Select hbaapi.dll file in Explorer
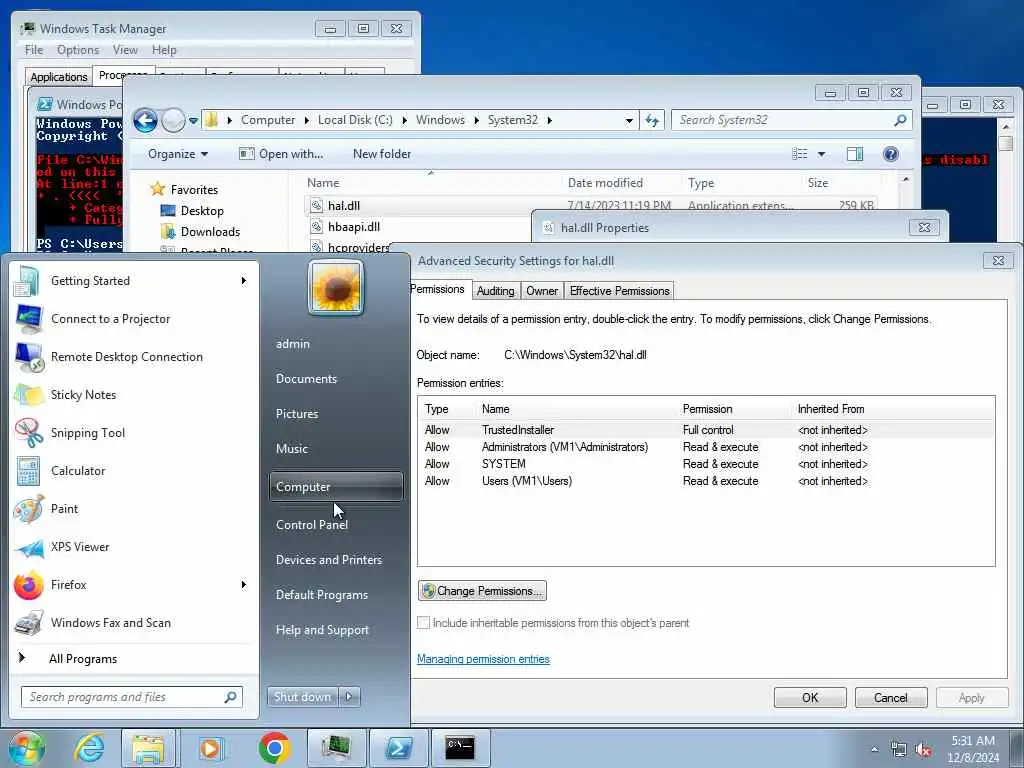The width and height of the screenshot is (1024, 768). [354, 227]
